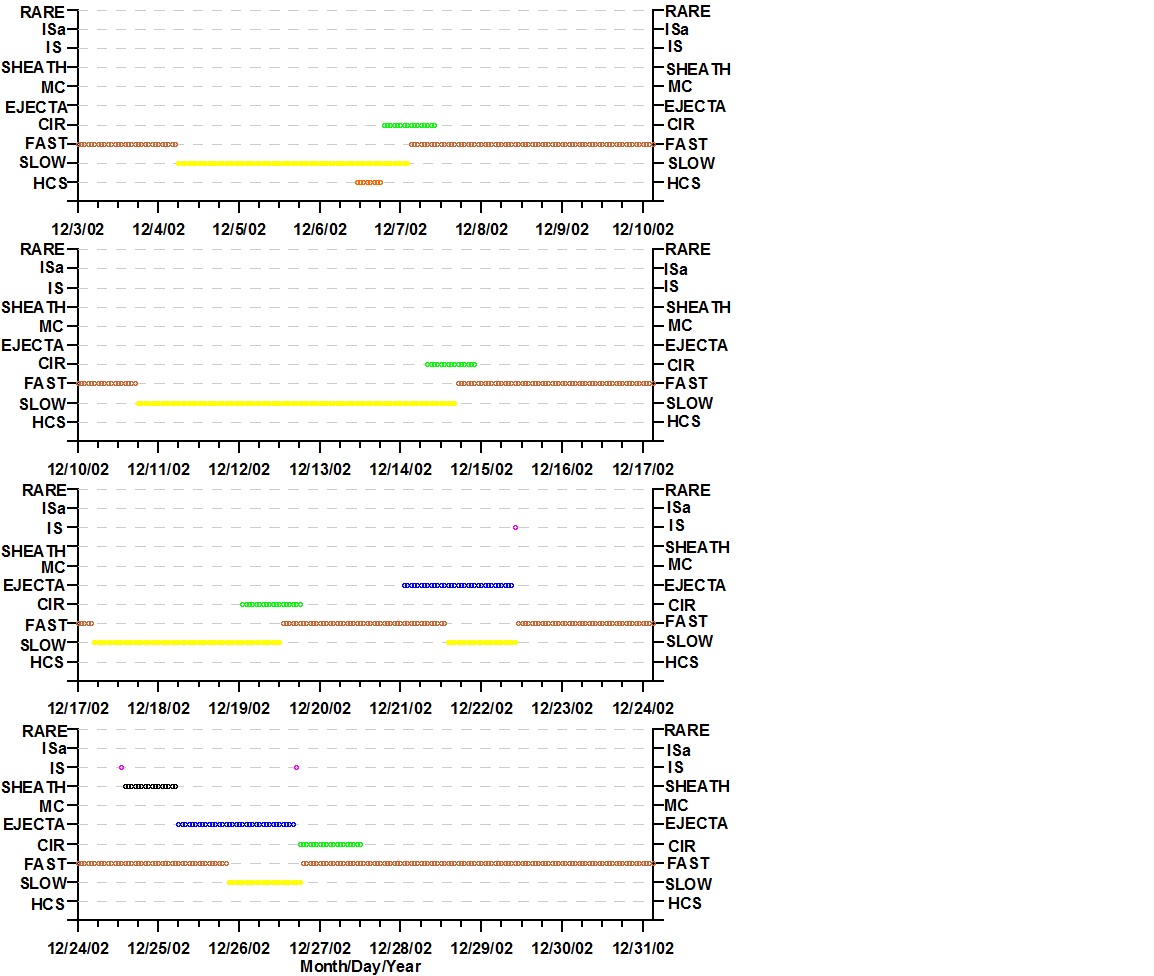Click the 12/30/02 date label
The width and height of the screenshot is (1154, 976).
click(x=562, y=949)
